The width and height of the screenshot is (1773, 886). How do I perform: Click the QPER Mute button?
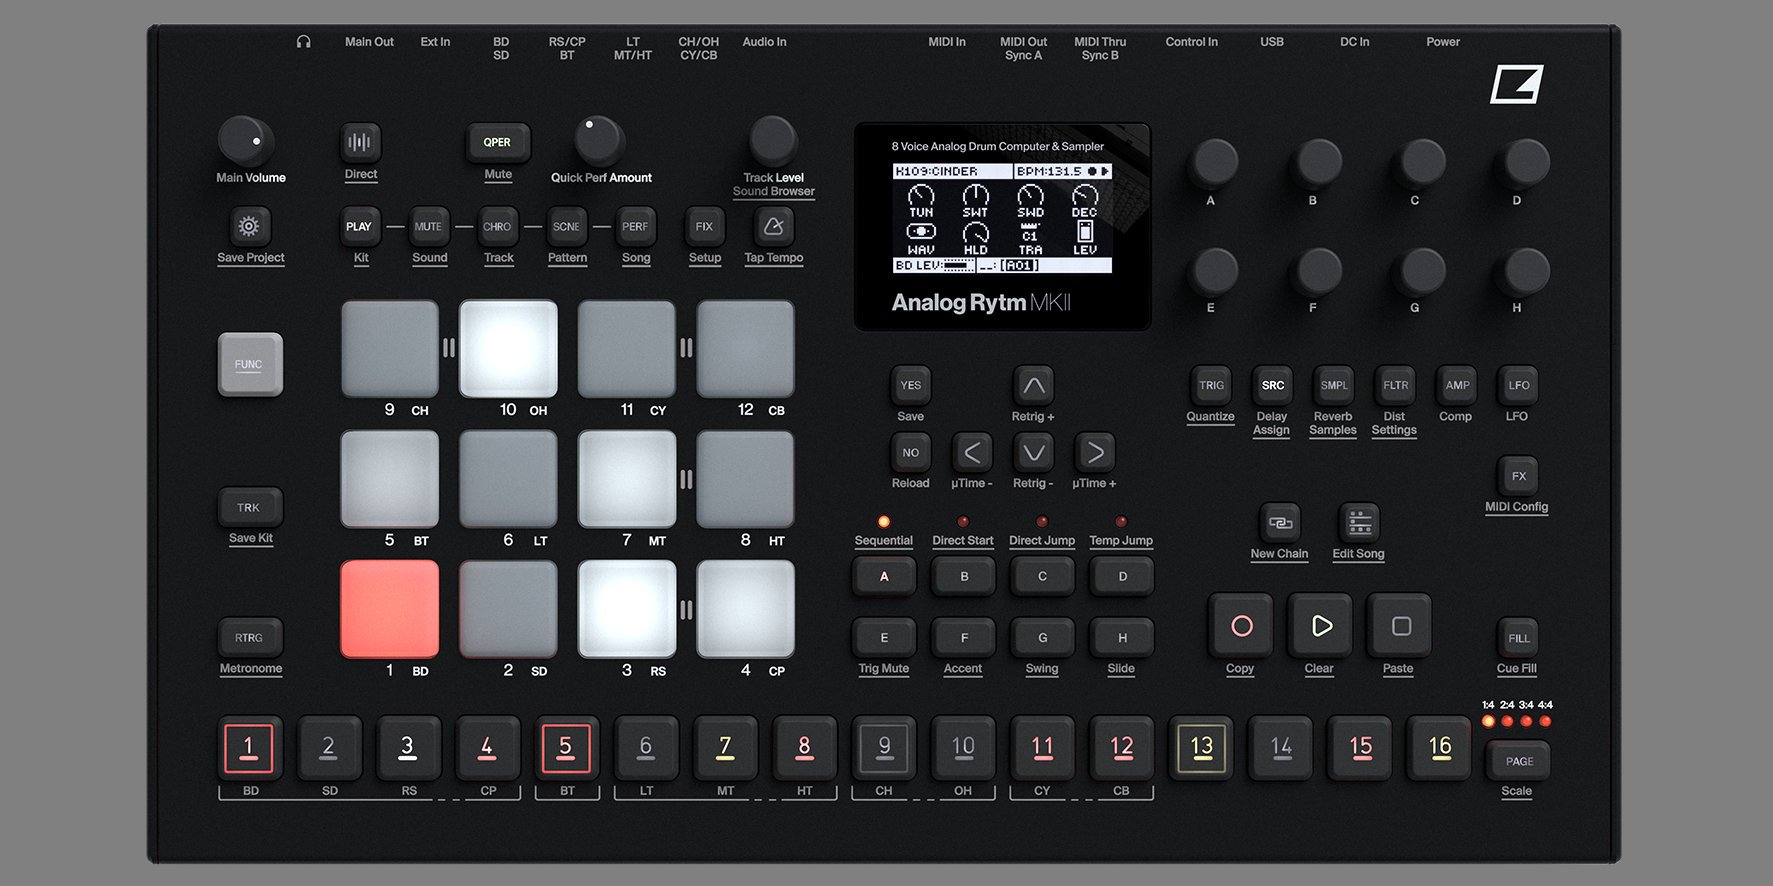point(497,143)
